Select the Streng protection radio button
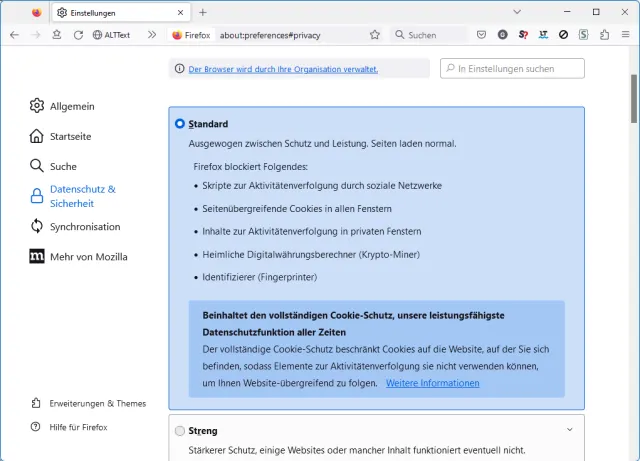This screenshot has height=461, width=640. coord(180,431)
